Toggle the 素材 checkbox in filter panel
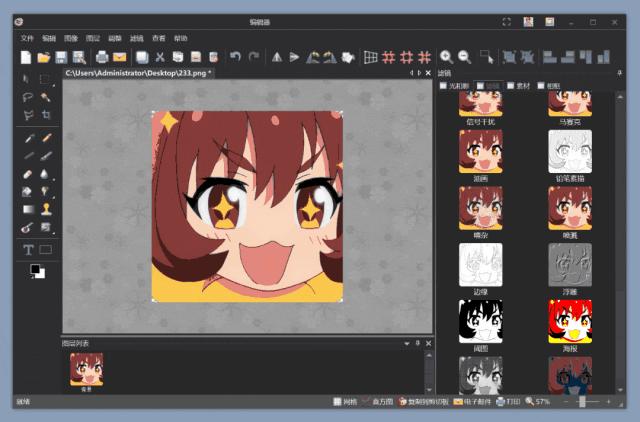The image size is (640, 422). [x=510, y=86]
